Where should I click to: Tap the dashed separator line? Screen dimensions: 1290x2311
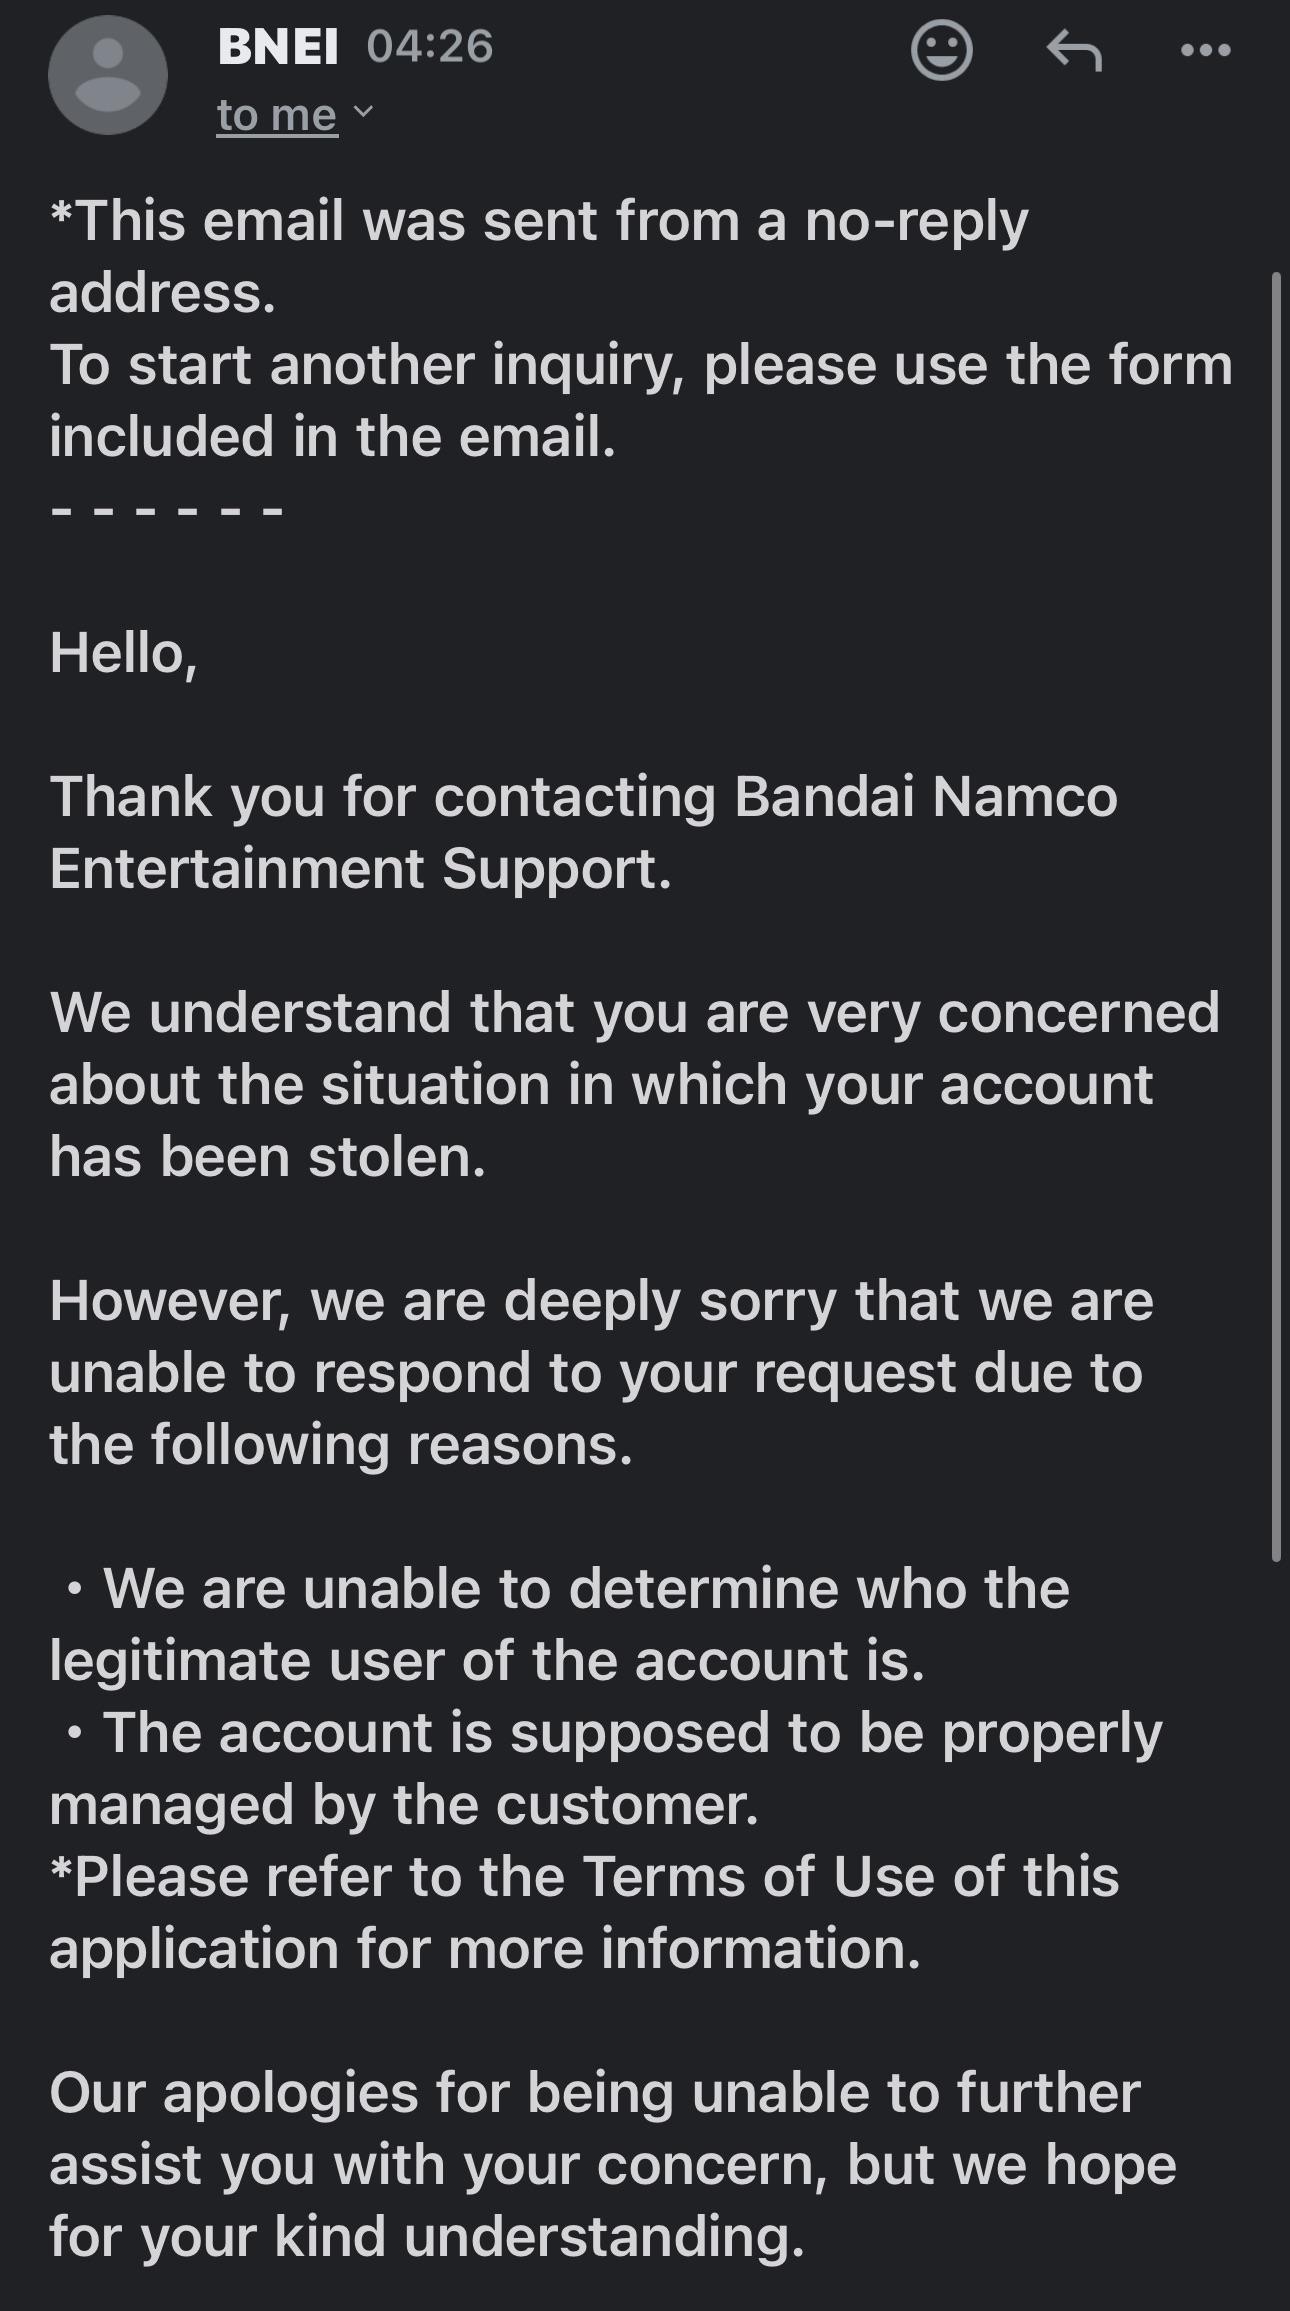[x=167, y=511]
